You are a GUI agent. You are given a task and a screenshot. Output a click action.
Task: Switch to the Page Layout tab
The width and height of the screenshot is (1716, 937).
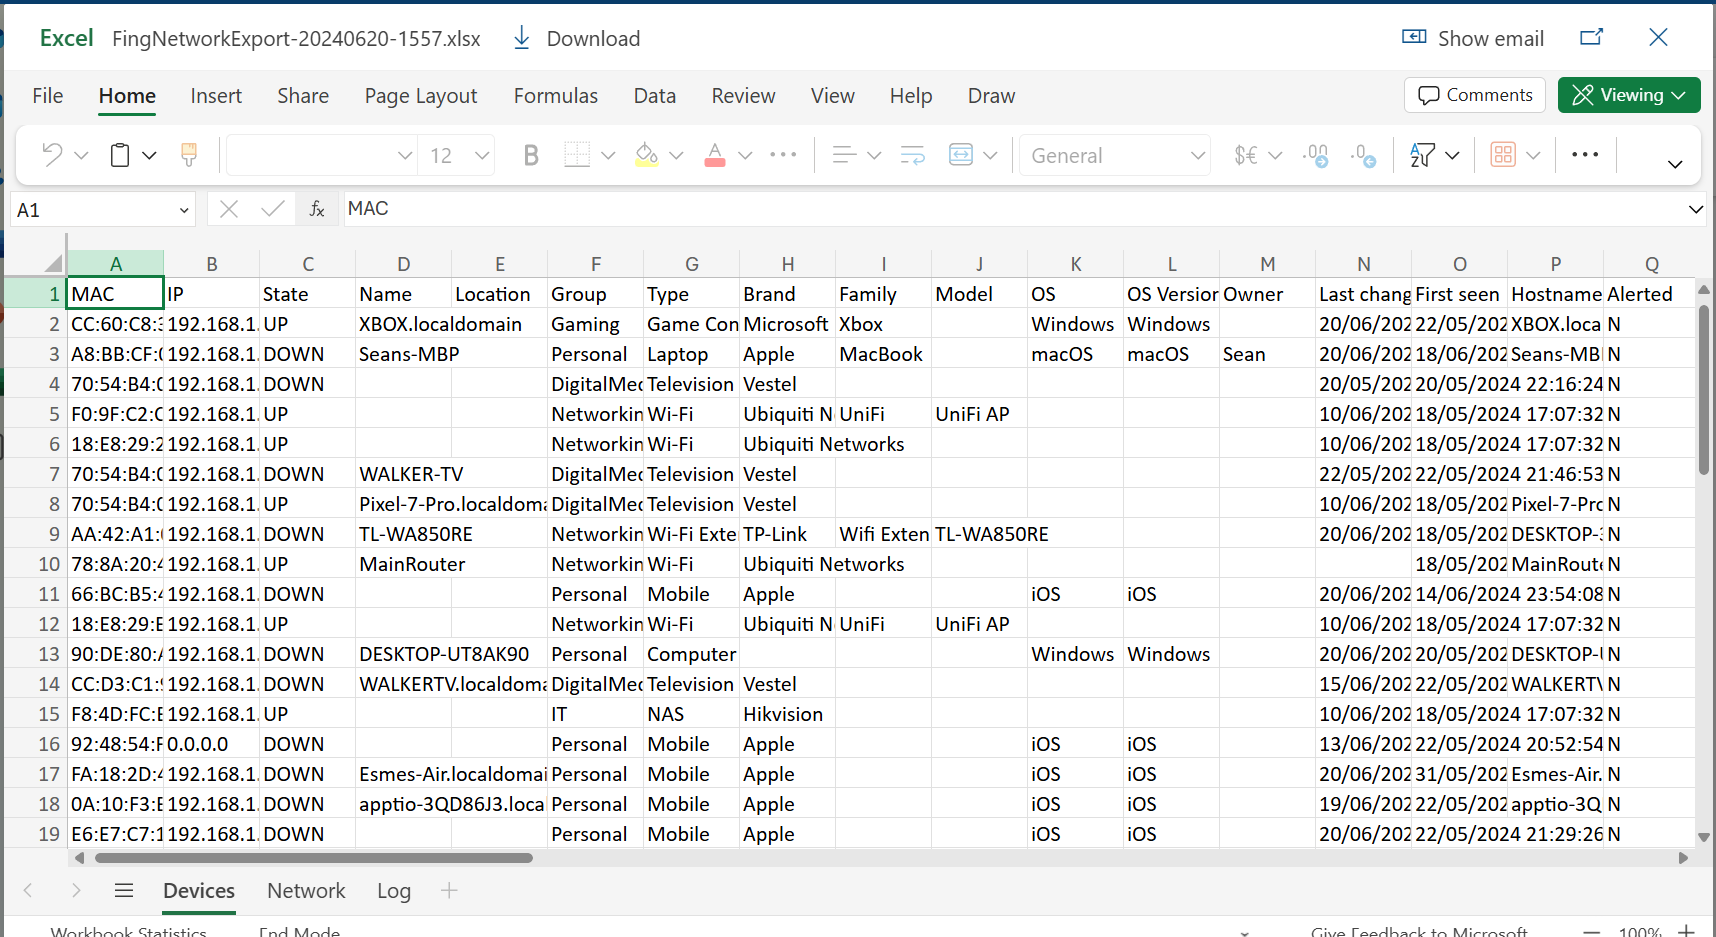coord(421,96)
